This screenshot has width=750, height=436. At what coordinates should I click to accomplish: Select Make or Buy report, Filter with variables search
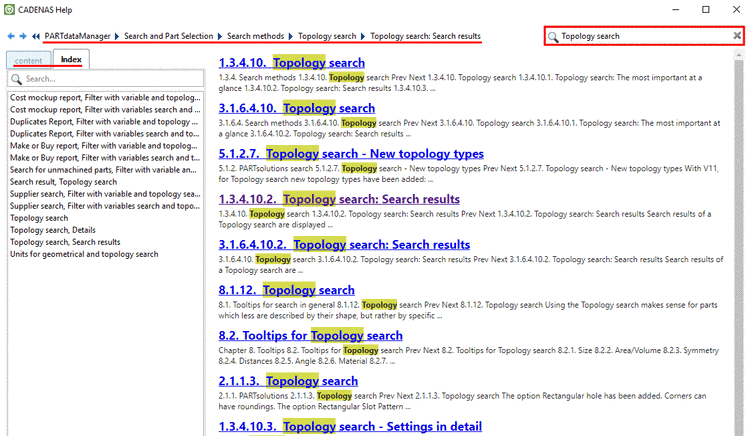tap(105, 158)
